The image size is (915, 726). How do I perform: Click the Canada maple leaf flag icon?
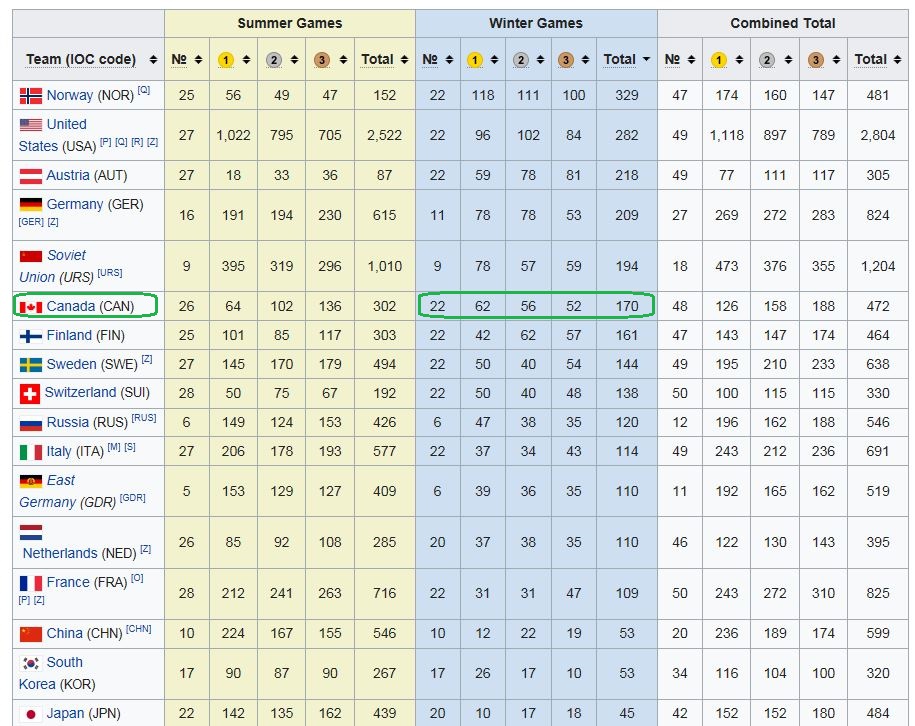click(31, 306)
